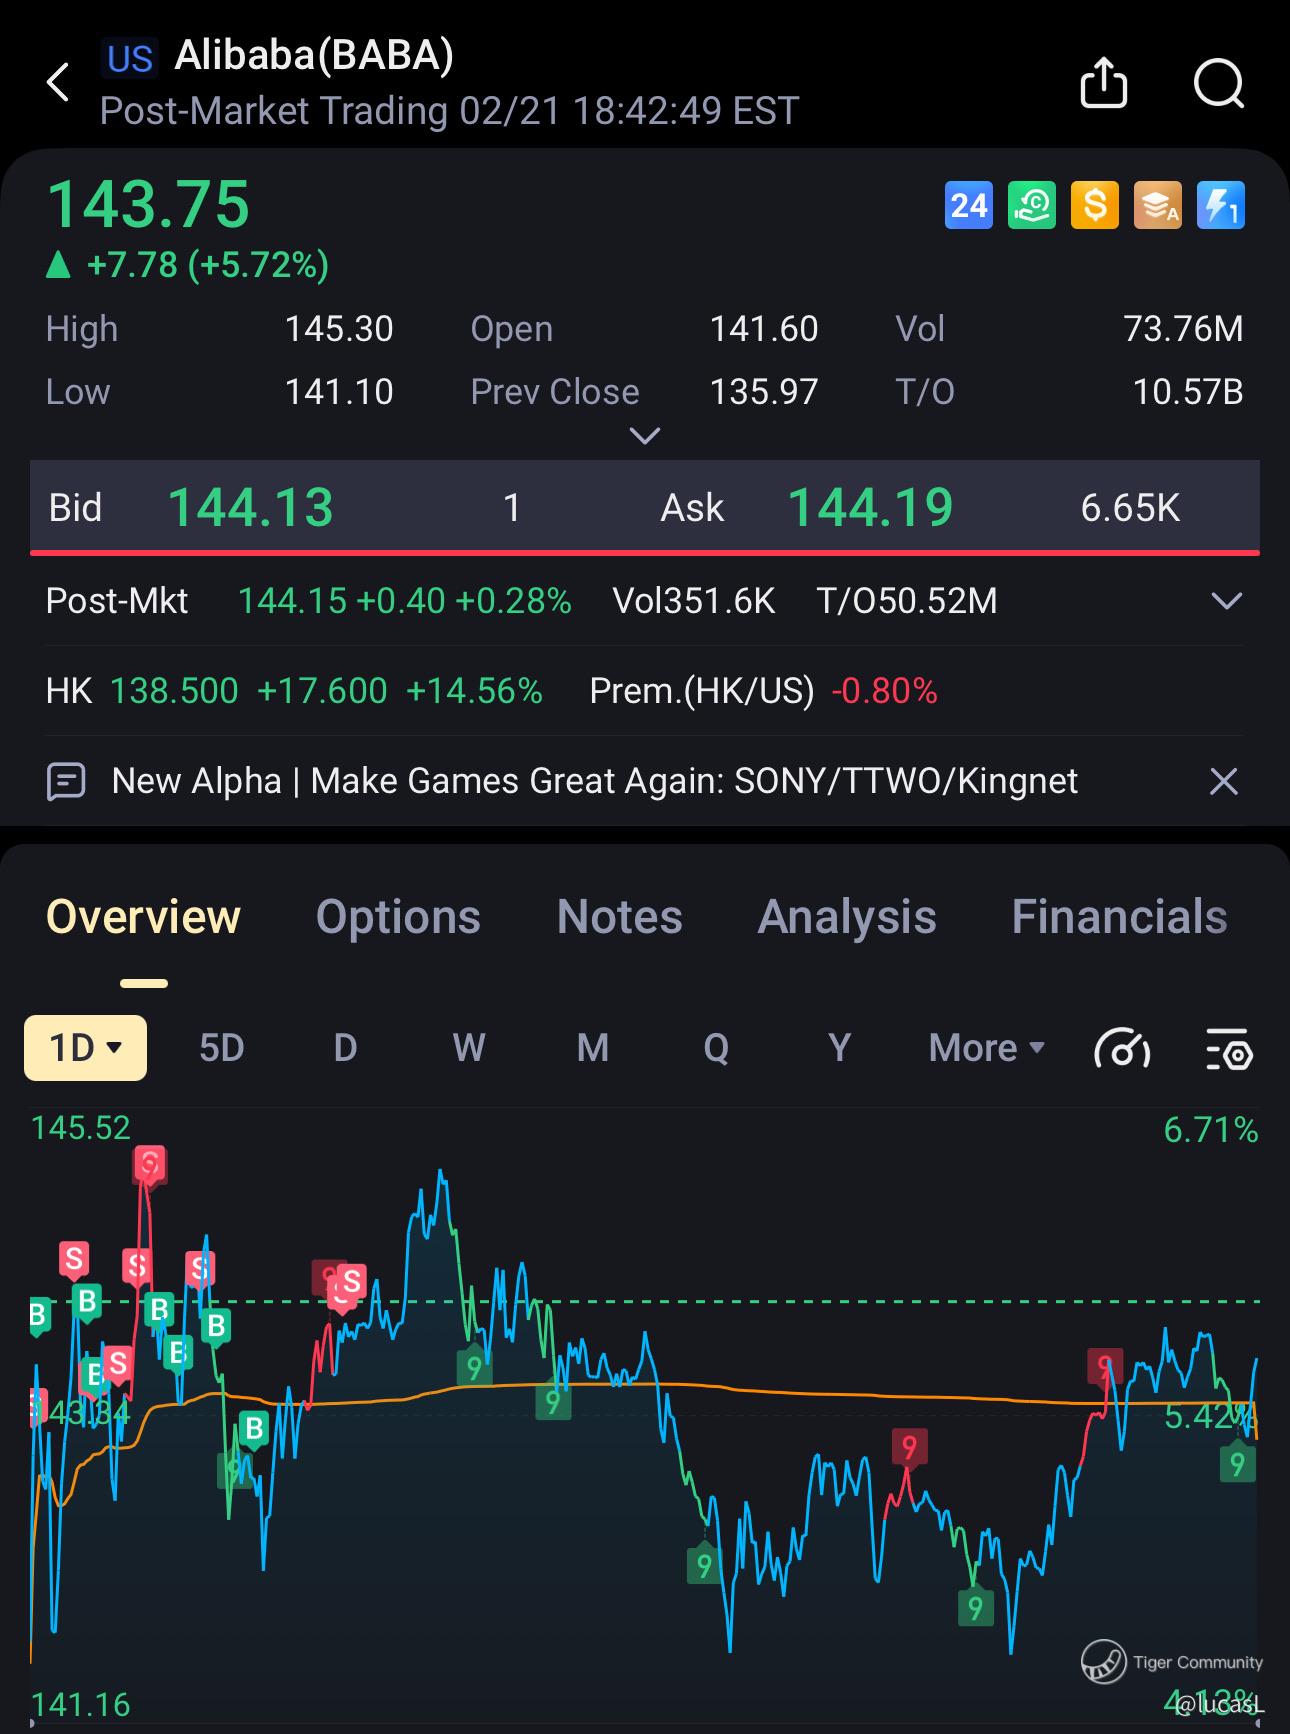Tap the Vol value 73.76M

point(1184,329)
